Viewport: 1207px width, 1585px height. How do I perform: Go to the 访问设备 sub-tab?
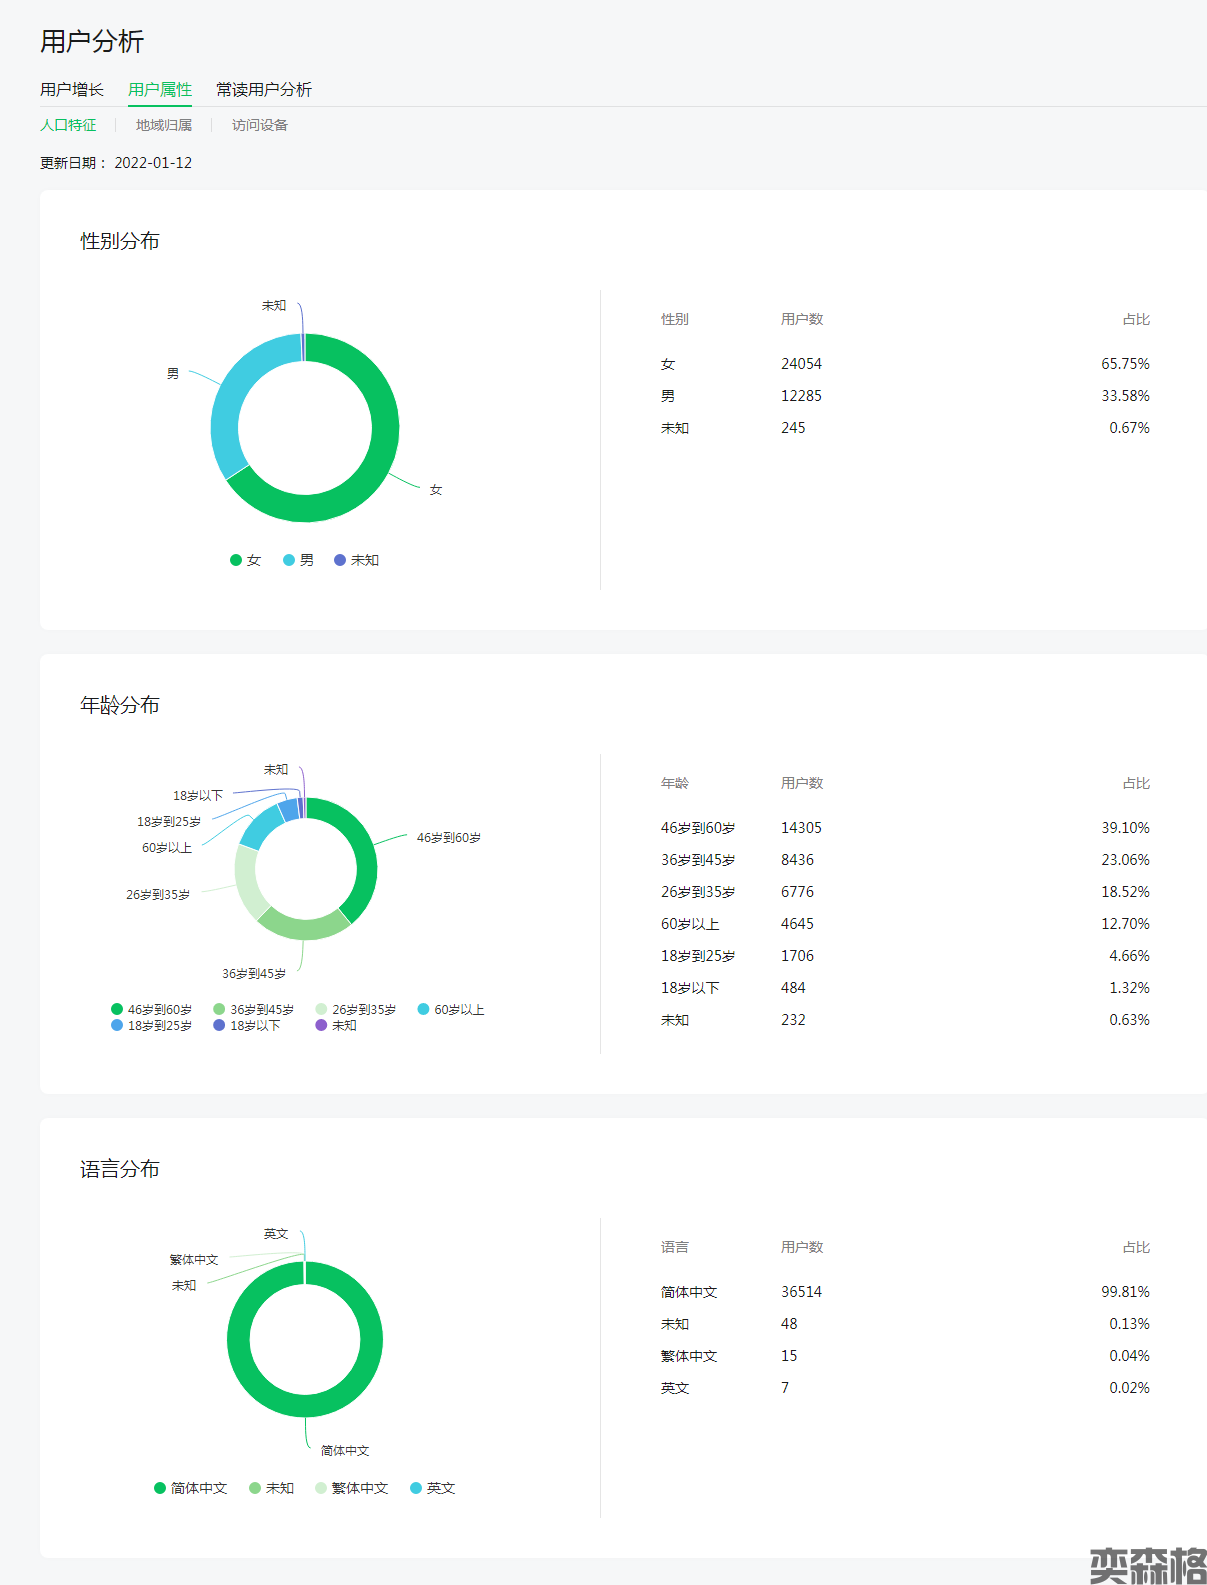260,125
